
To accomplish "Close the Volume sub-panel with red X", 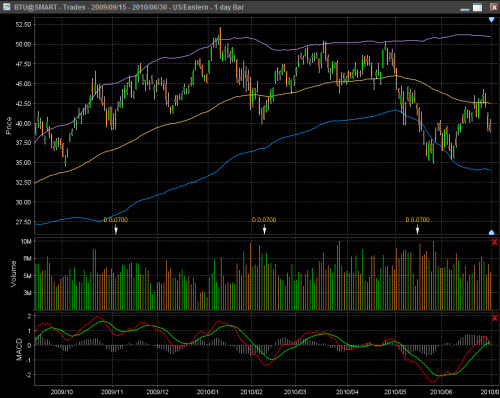I will pos(494,242).
